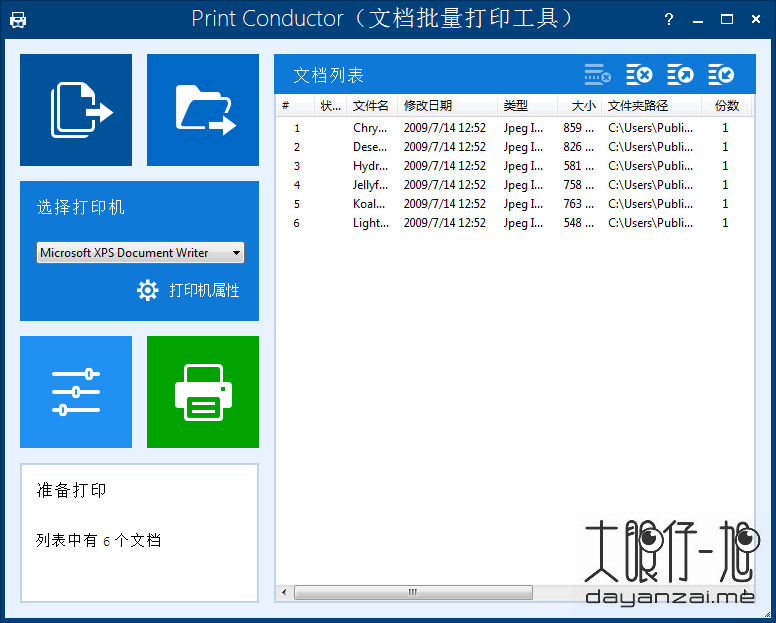This screenshot has width=776, height=623.
Task: Select the Light... file row
Action: click(514, 223)
